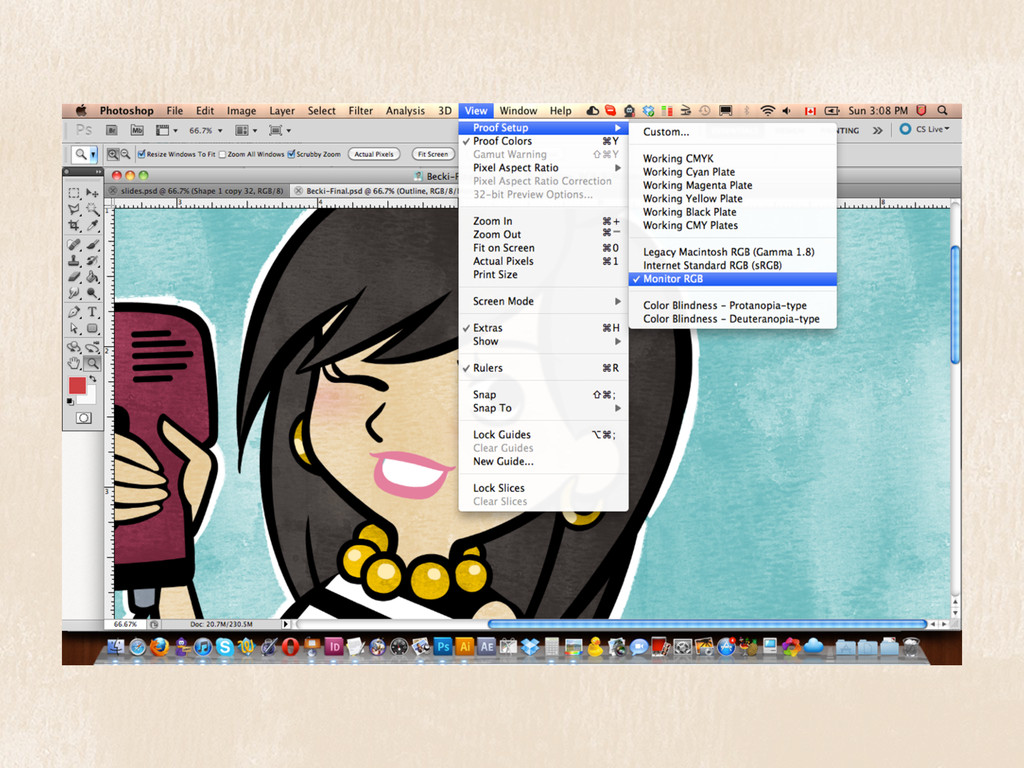Select the Rounded Rectangle shape tool

coord(92,328)
